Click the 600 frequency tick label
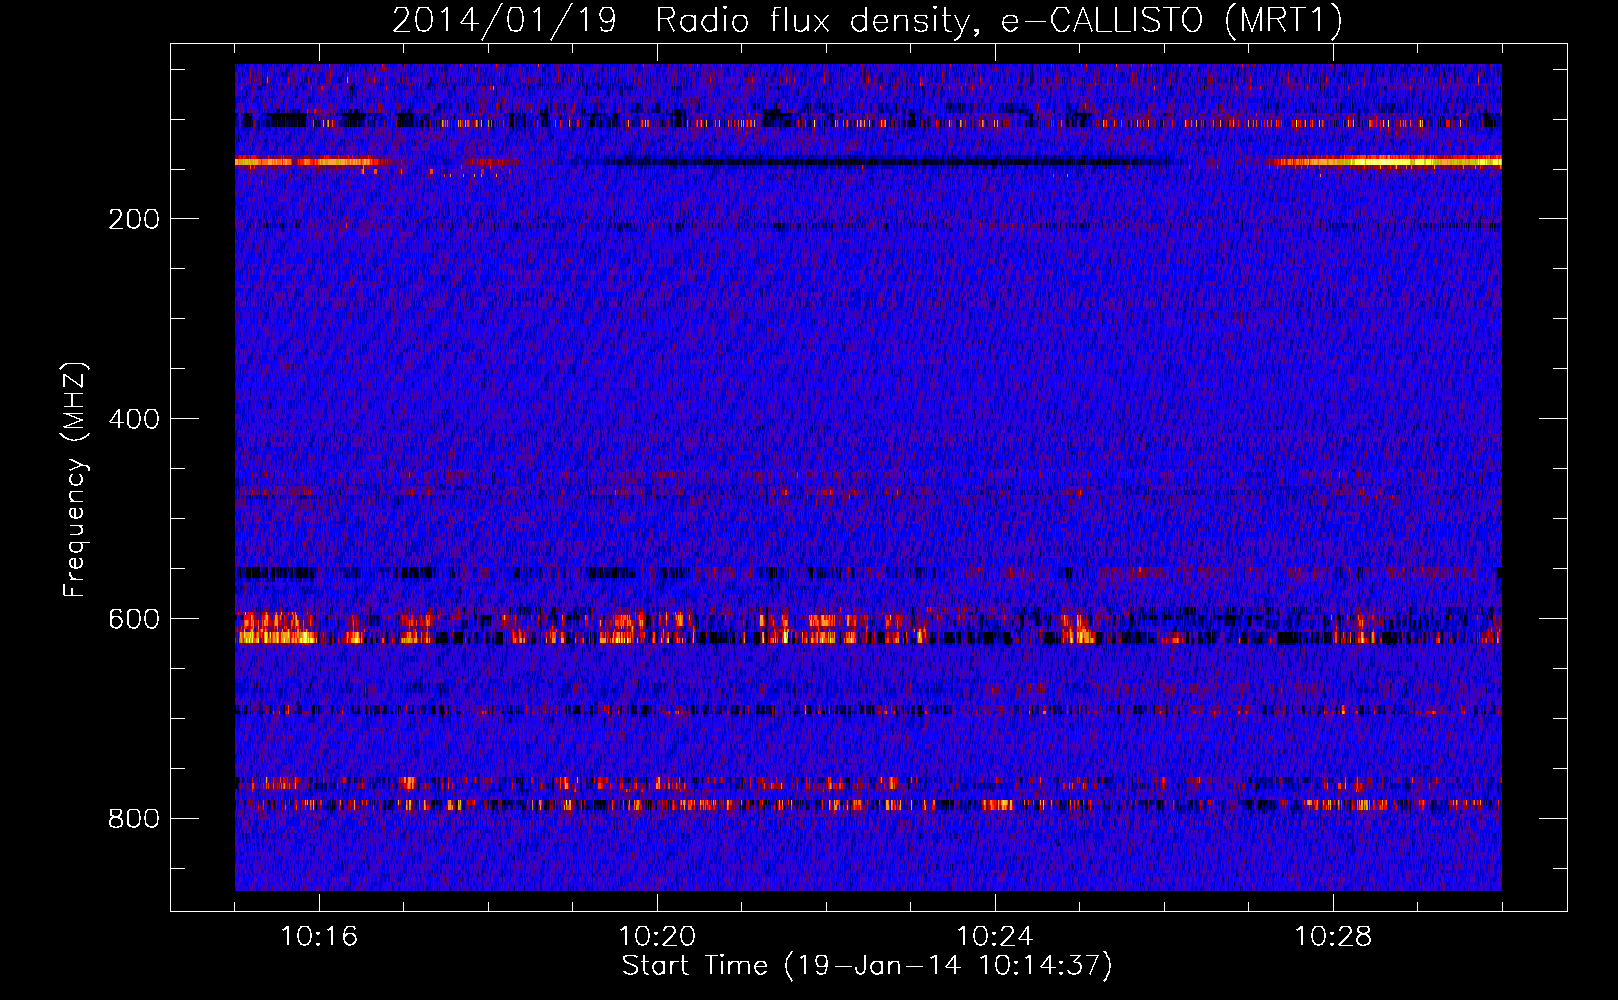1618x1000 pixels. coord(134,619)
